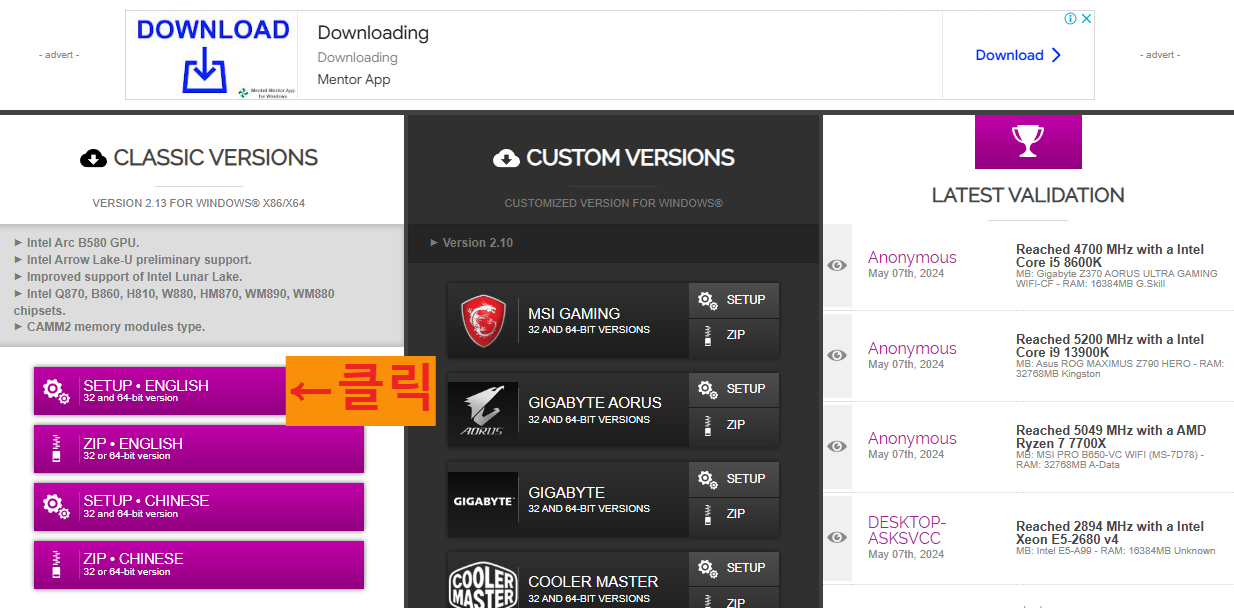Viewport: 1234px width, 608px height.
Task: Click the MSI GAMING title text
Action: (x=574, y=313)
